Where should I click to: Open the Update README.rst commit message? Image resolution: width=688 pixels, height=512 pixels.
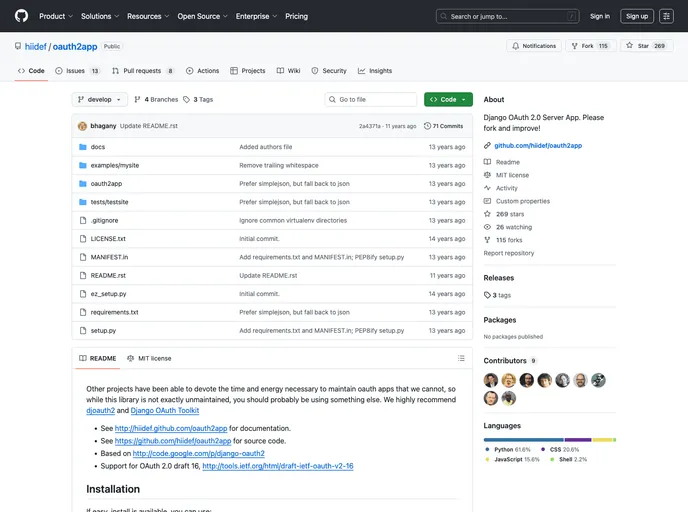coord(149,126)
